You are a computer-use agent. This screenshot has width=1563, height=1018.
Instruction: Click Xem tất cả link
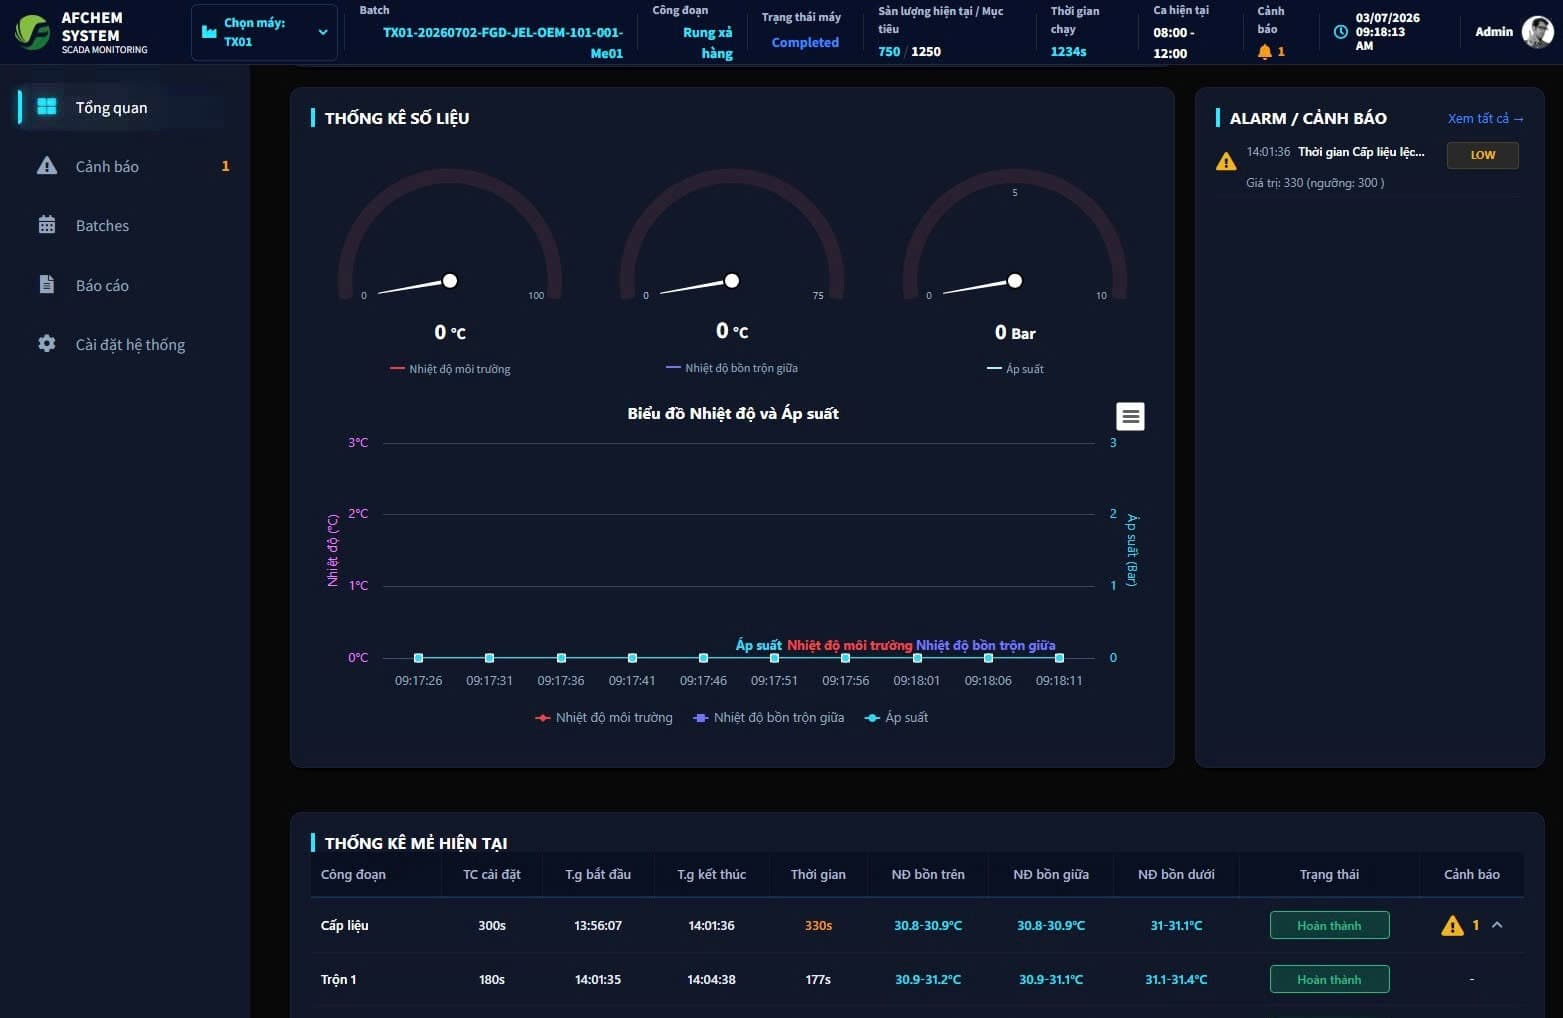click(x=1486, y=118)
